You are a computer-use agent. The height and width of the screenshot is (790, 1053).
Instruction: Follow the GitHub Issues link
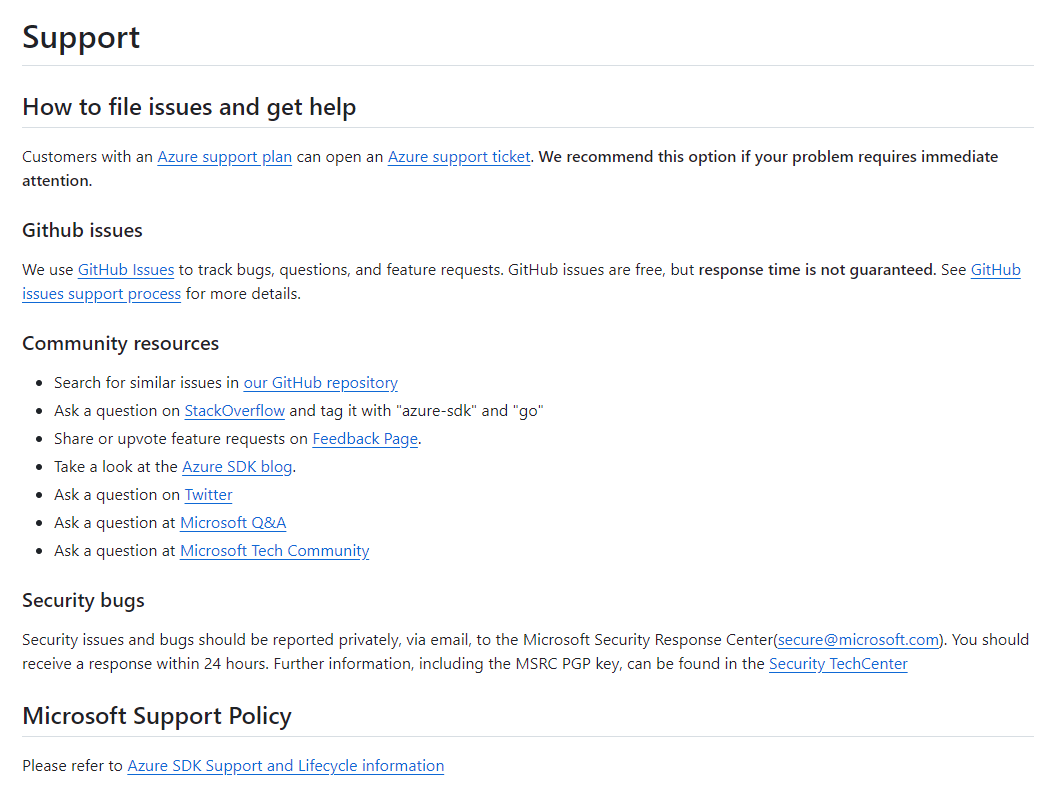point(126,269)
